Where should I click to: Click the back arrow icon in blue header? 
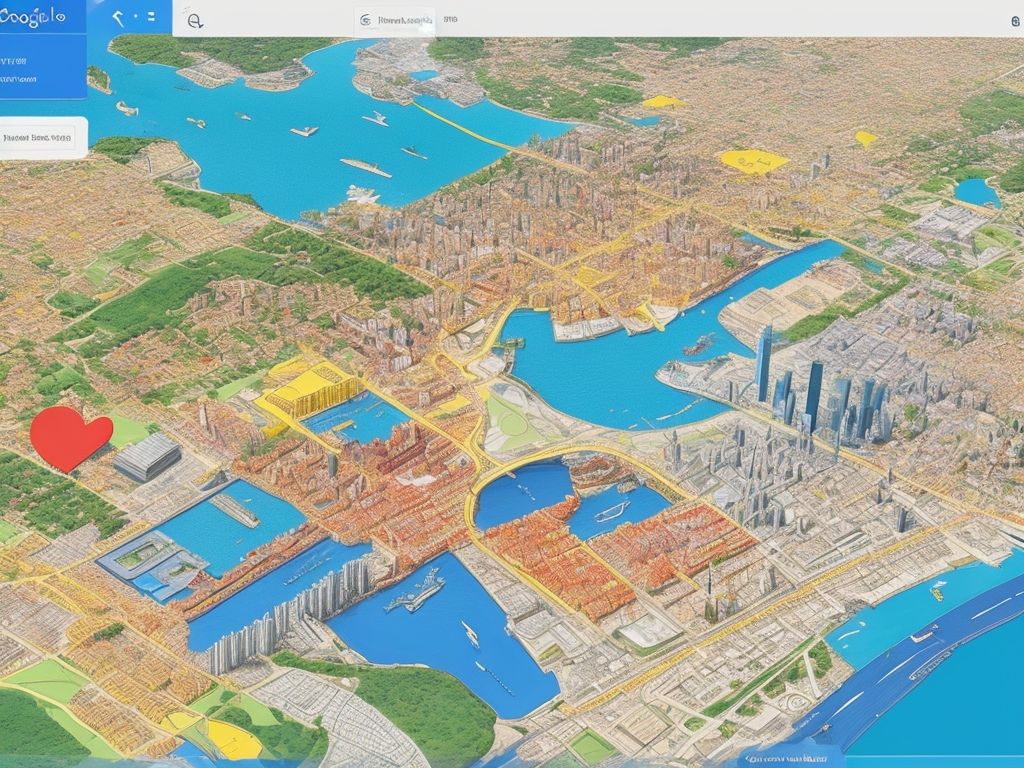click(118, 18)
